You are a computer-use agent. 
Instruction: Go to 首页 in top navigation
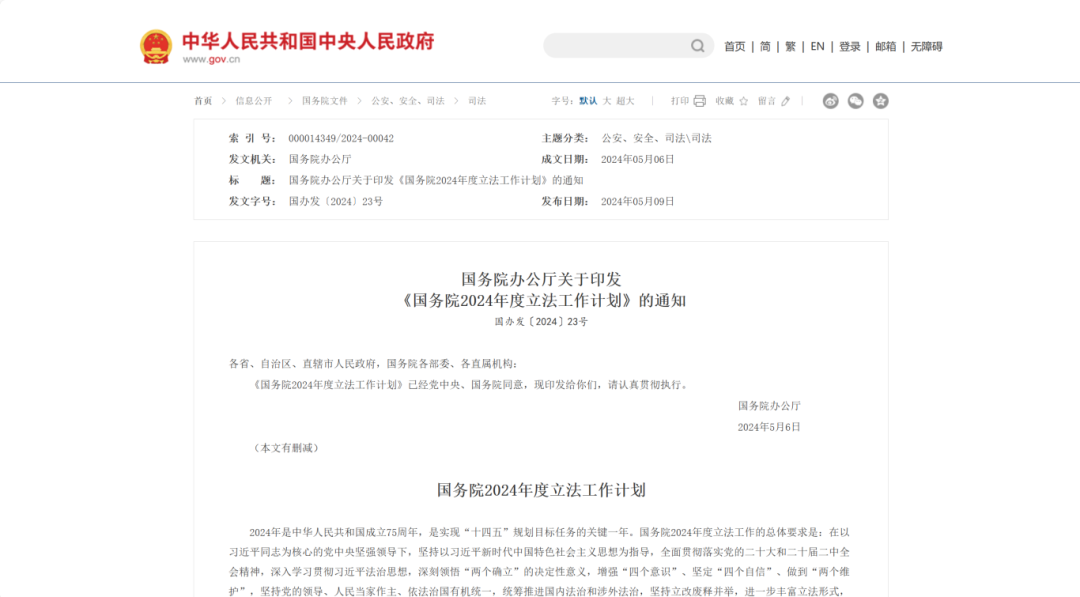click(735, 46)
